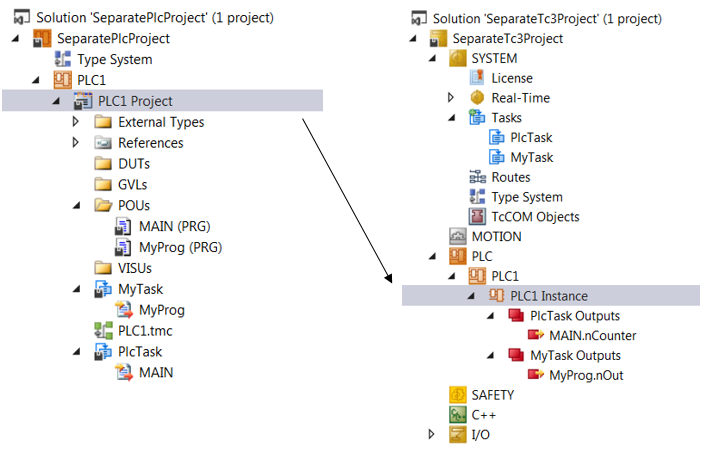Click the Tasks icon under SYSTEM
Image resolution: width=713 pixels, height=453 pixels.
pos(477,117)
